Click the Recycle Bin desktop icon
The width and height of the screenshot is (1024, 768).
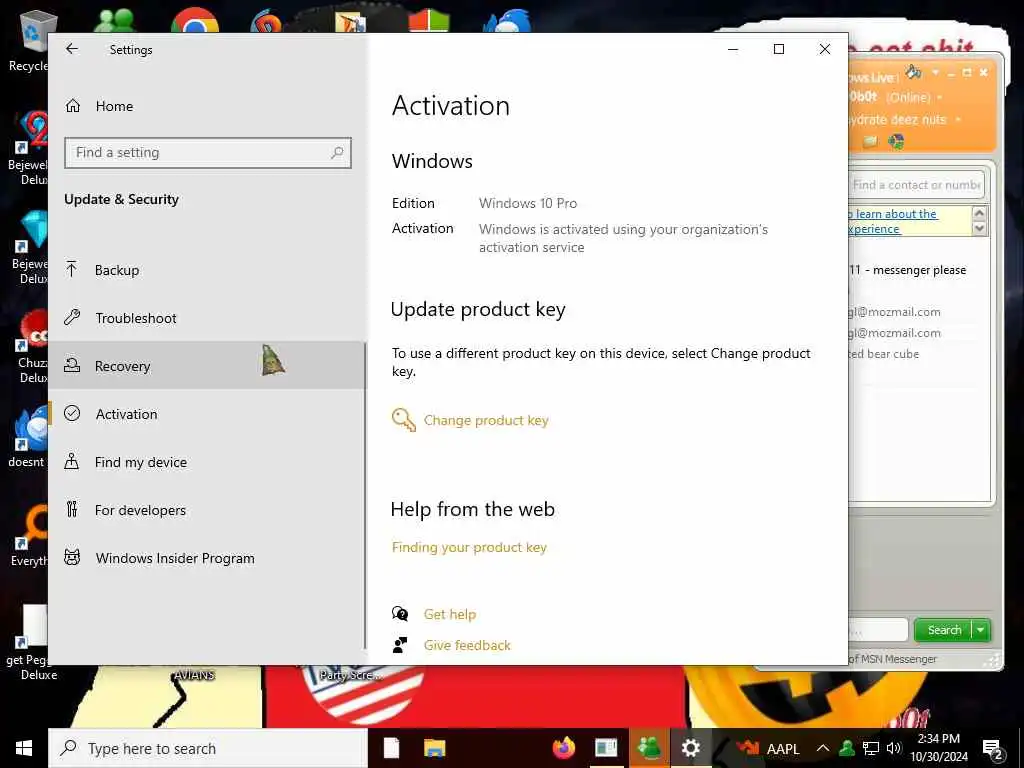[28, 40]
